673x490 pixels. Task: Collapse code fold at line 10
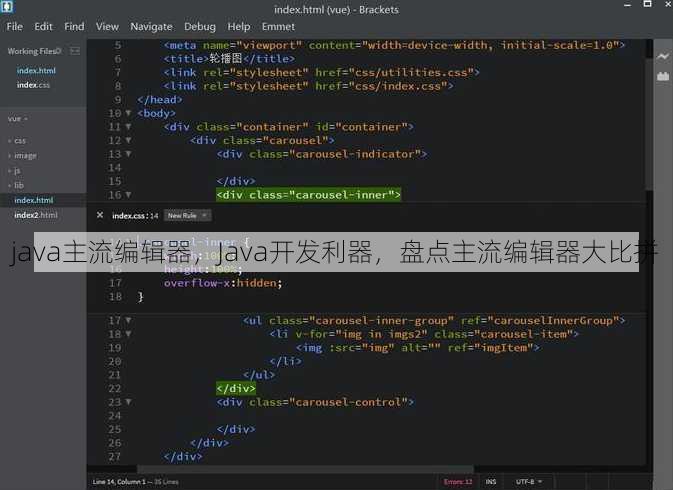click(128, 113)
